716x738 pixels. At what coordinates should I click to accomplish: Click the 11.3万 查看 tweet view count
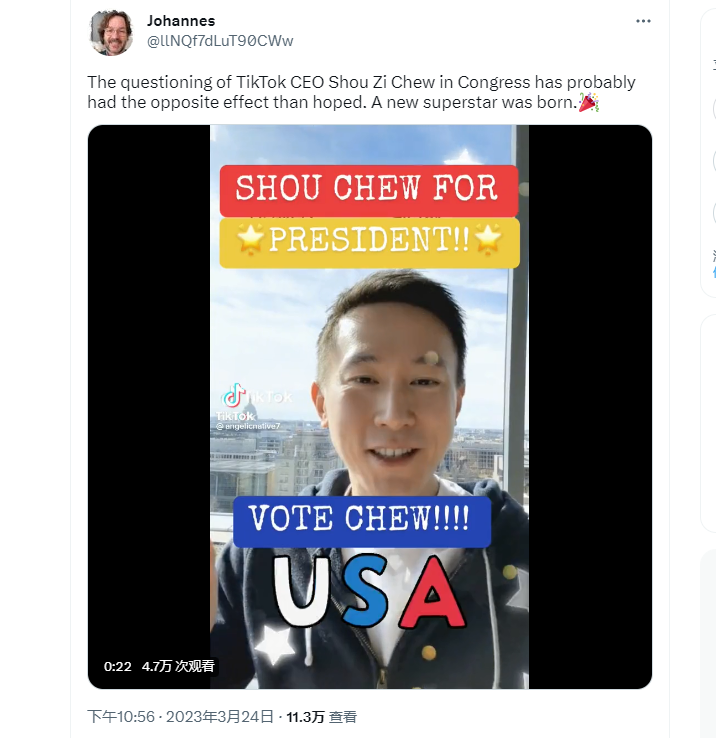click(321, 717)
